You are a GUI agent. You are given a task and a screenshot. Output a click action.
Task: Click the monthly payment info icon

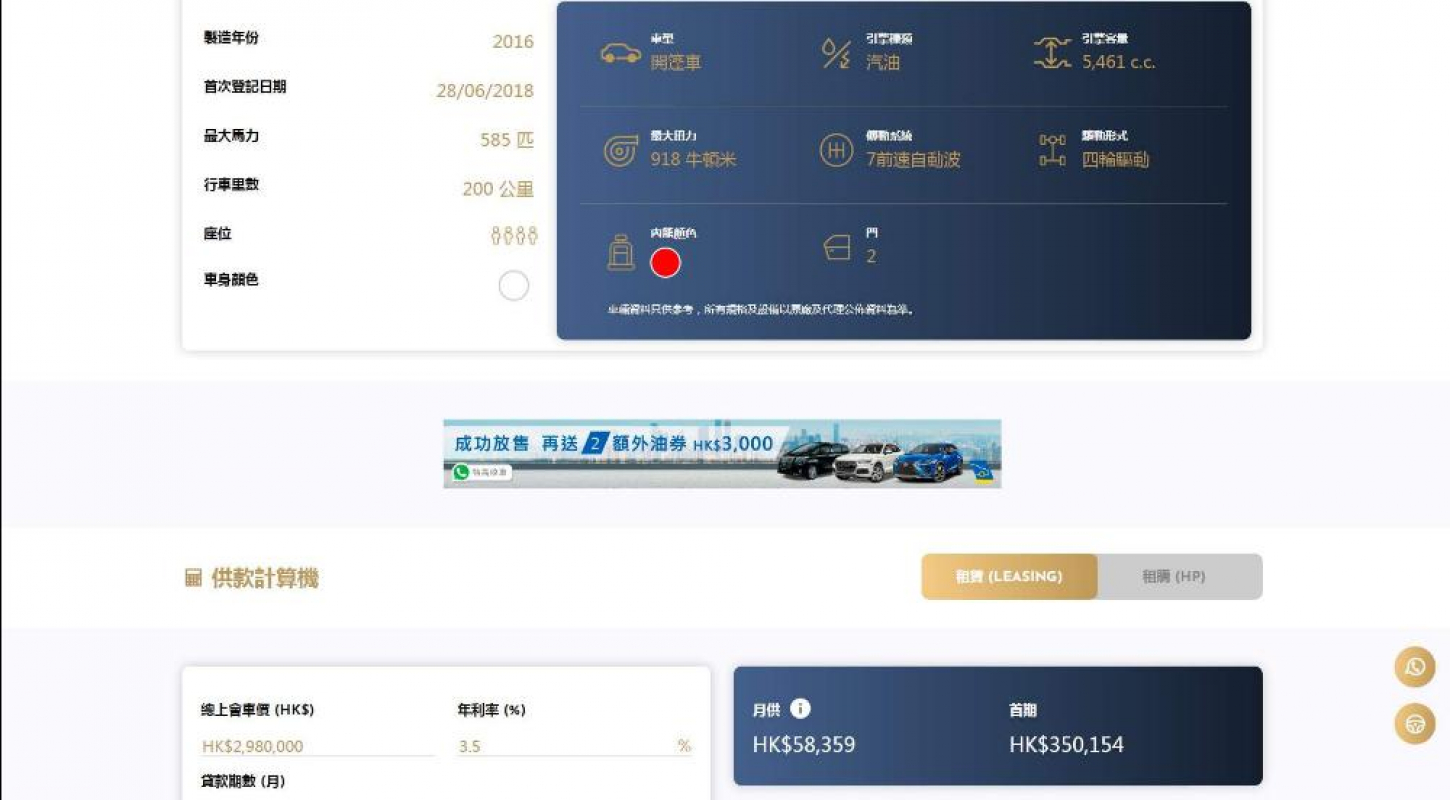[x=800, y=709]
